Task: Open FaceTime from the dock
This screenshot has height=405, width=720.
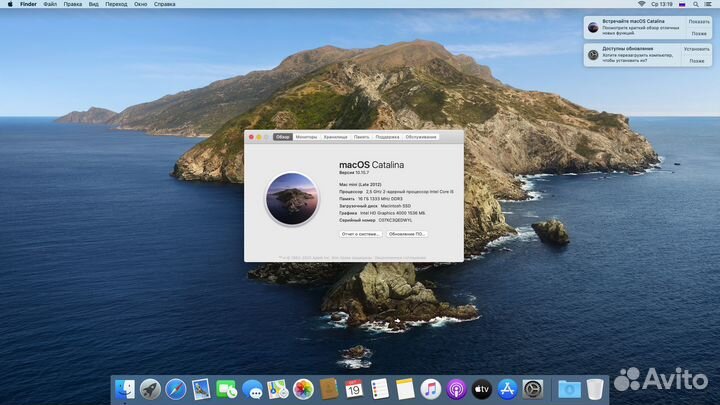Action: (226, 389)
